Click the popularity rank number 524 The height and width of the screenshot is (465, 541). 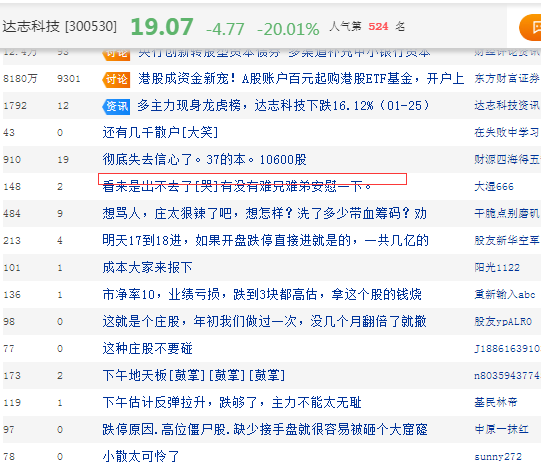[378, 27]
